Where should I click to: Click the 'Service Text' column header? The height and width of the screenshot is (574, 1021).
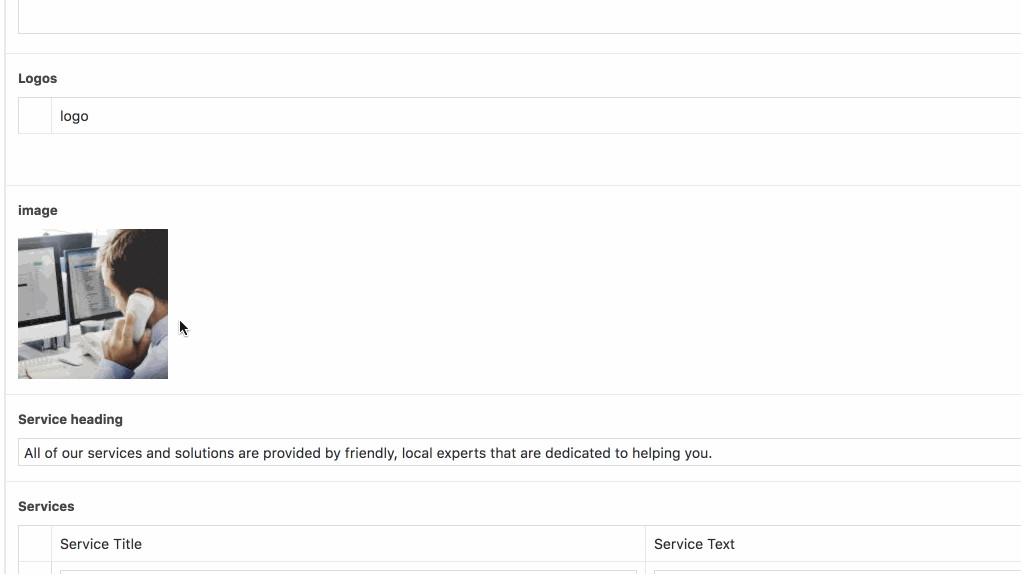point(694,544)
